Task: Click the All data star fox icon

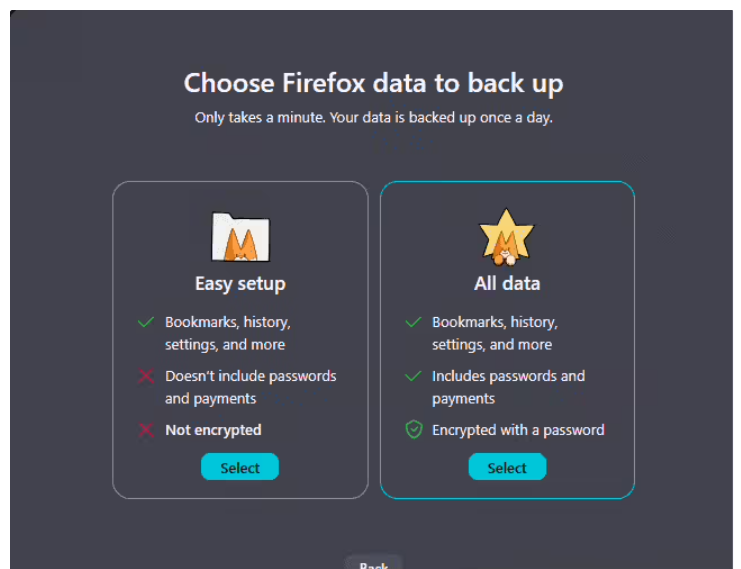Action: [507, 237]
